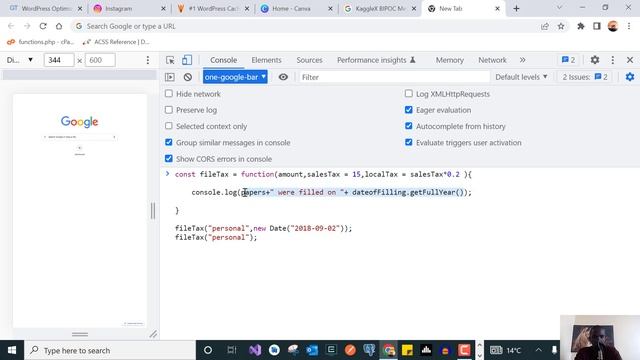Click the console Filter input field
Screen dimensions: 640x360
tap(394, 77)
